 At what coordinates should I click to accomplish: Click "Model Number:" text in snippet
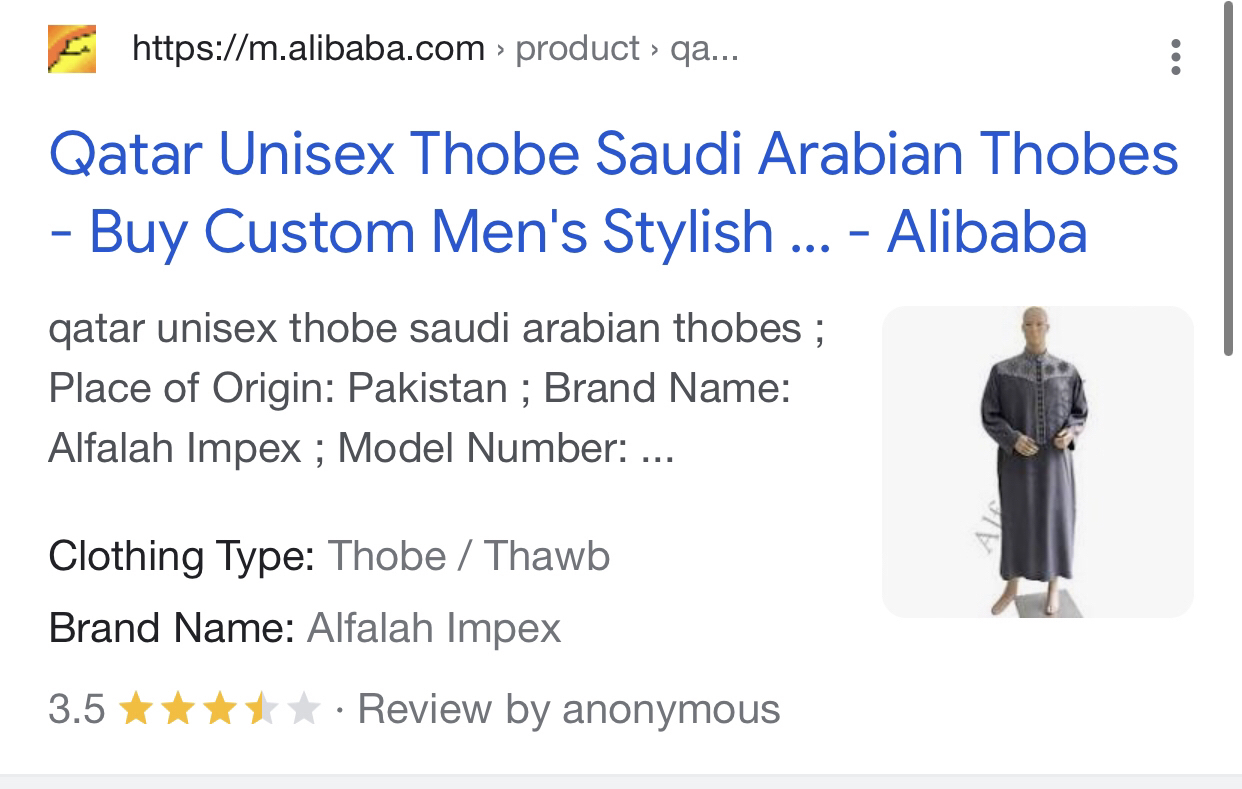click(x=483, y=448)
